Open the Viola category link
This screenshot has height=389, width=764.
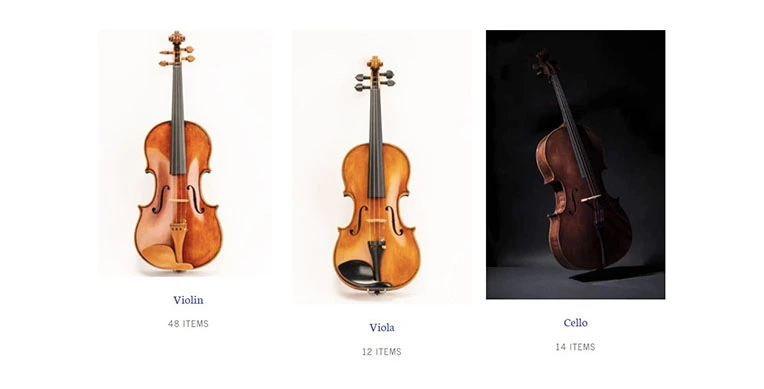pyautogui.click(x=382, y=328)
